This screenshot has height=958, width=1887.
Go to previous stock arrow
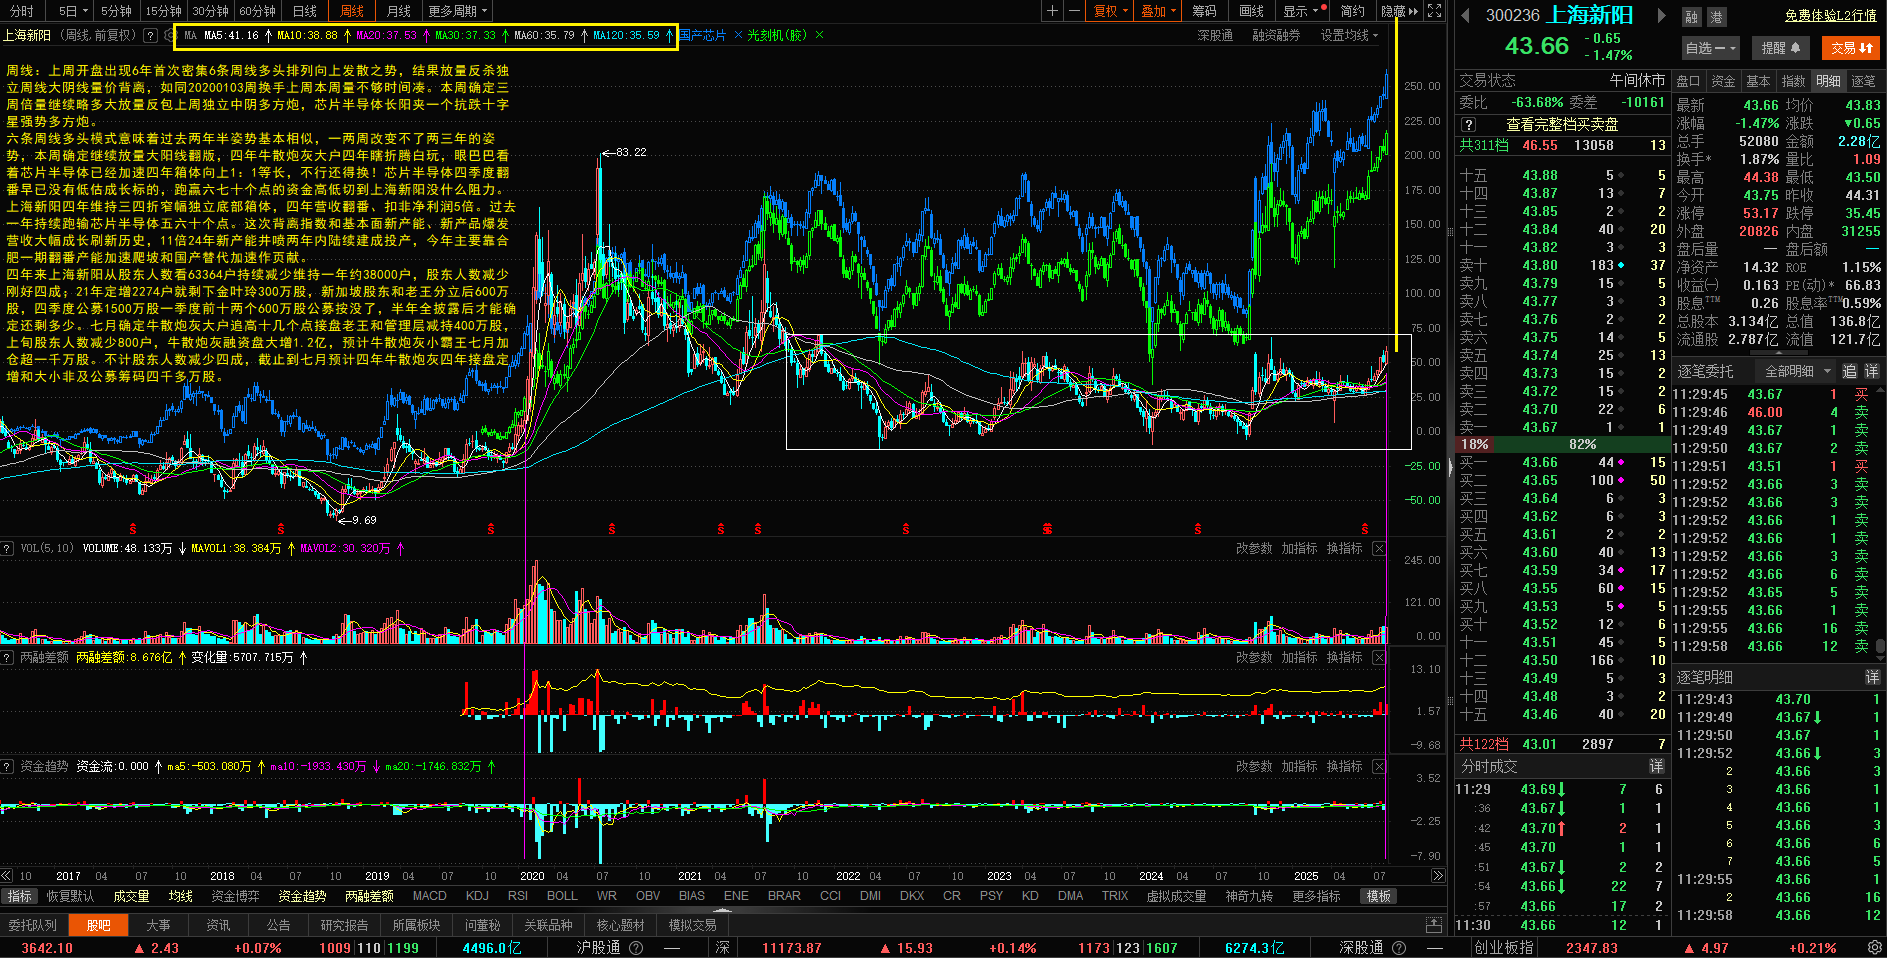coord(1466,15)
